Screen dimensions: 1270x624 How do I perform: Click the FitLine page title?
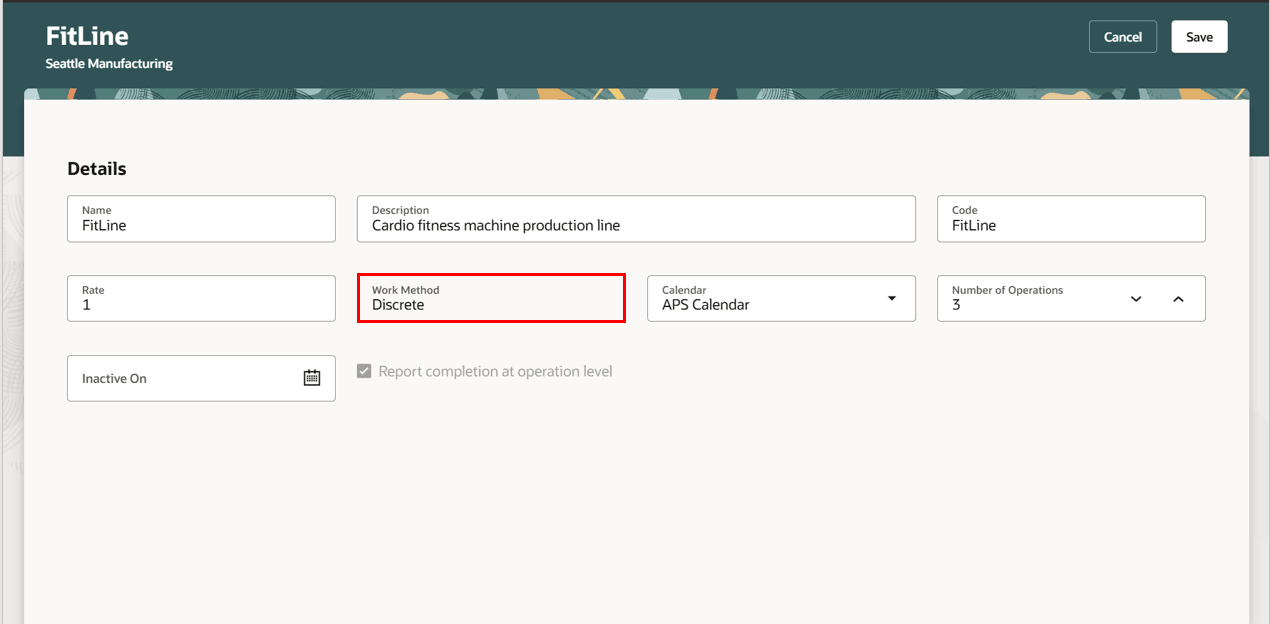point(87,36)
